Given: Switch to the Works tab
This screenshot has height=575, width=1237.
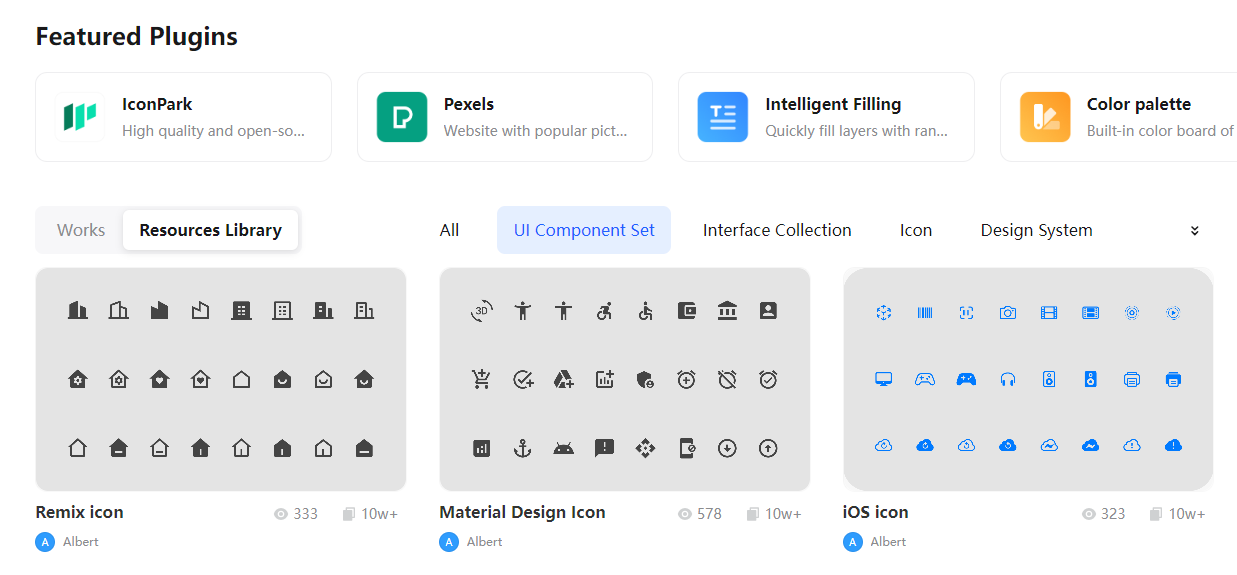Looking at the screenshot, I should 81,230.
